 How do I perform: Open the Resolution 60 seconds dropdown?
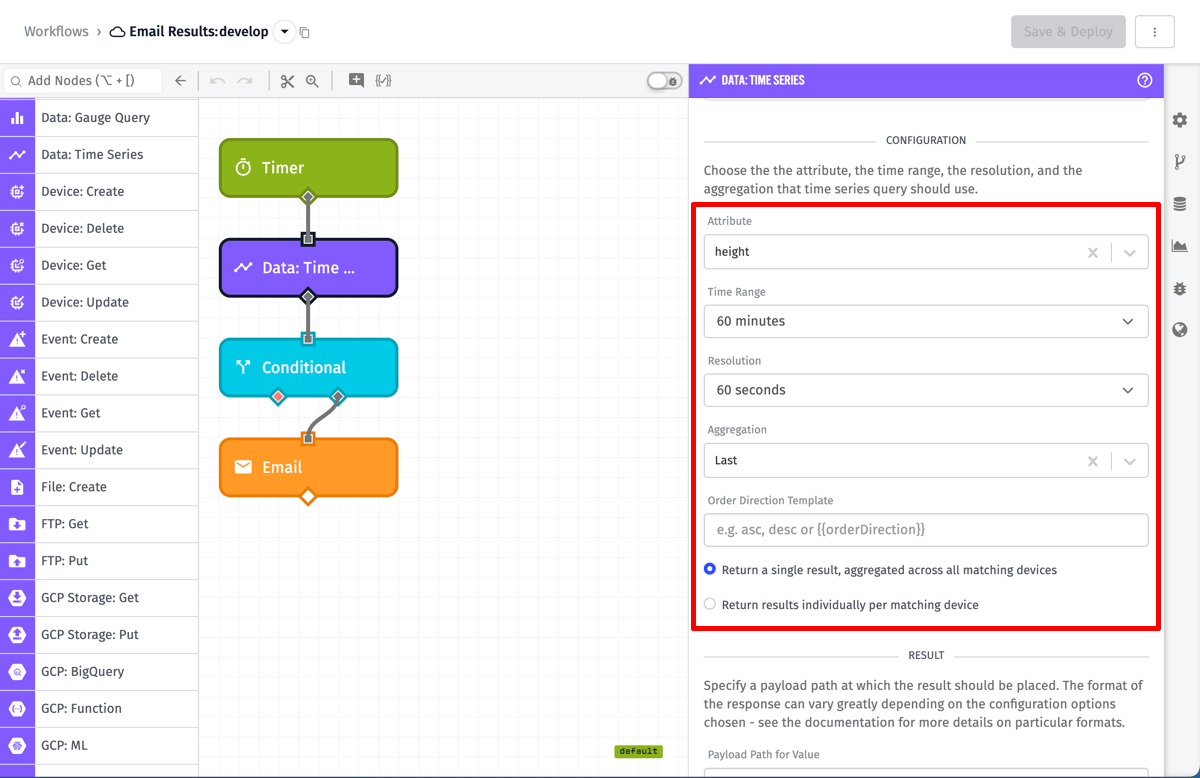(x=926, y=390)
